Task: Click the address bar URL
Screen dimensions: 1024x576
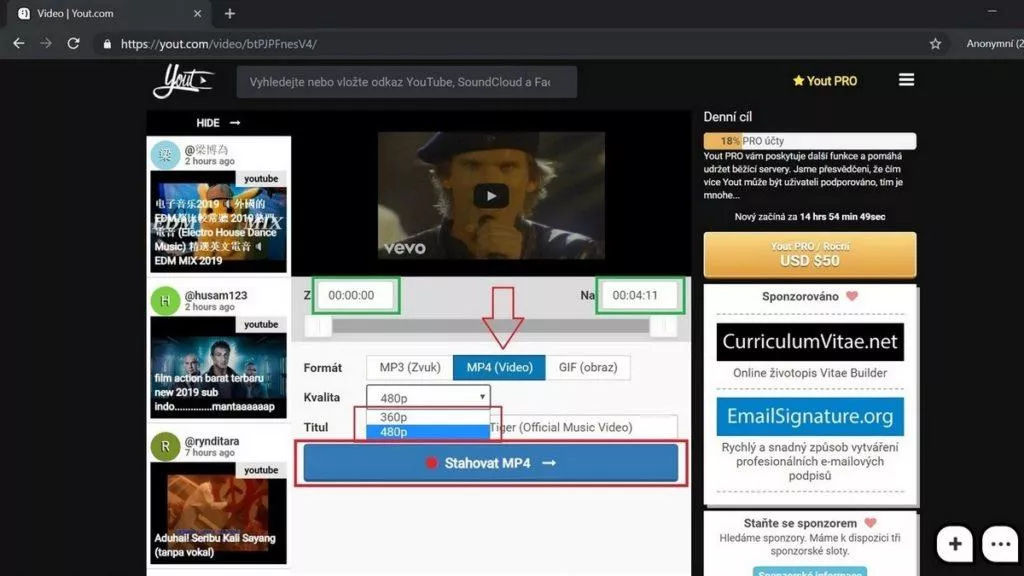Action: point(219,44)
